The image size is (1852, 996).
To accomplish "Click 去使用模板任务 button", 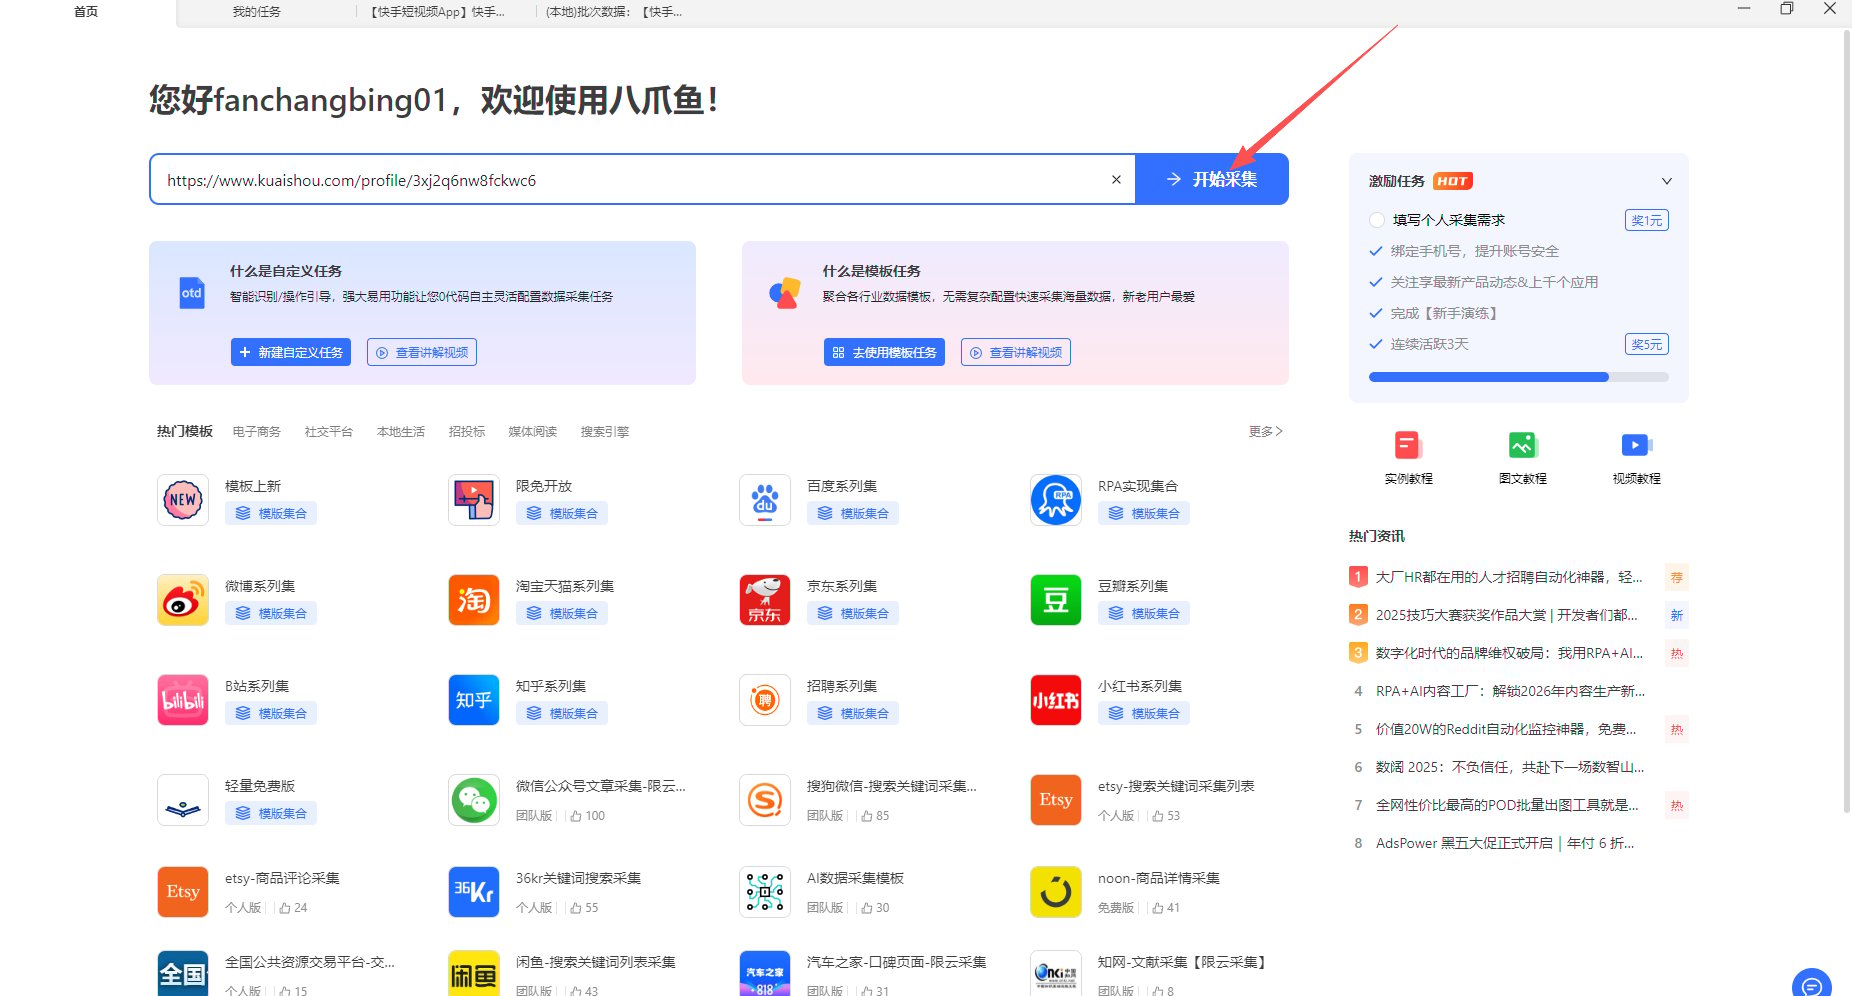I will [884, 352].
